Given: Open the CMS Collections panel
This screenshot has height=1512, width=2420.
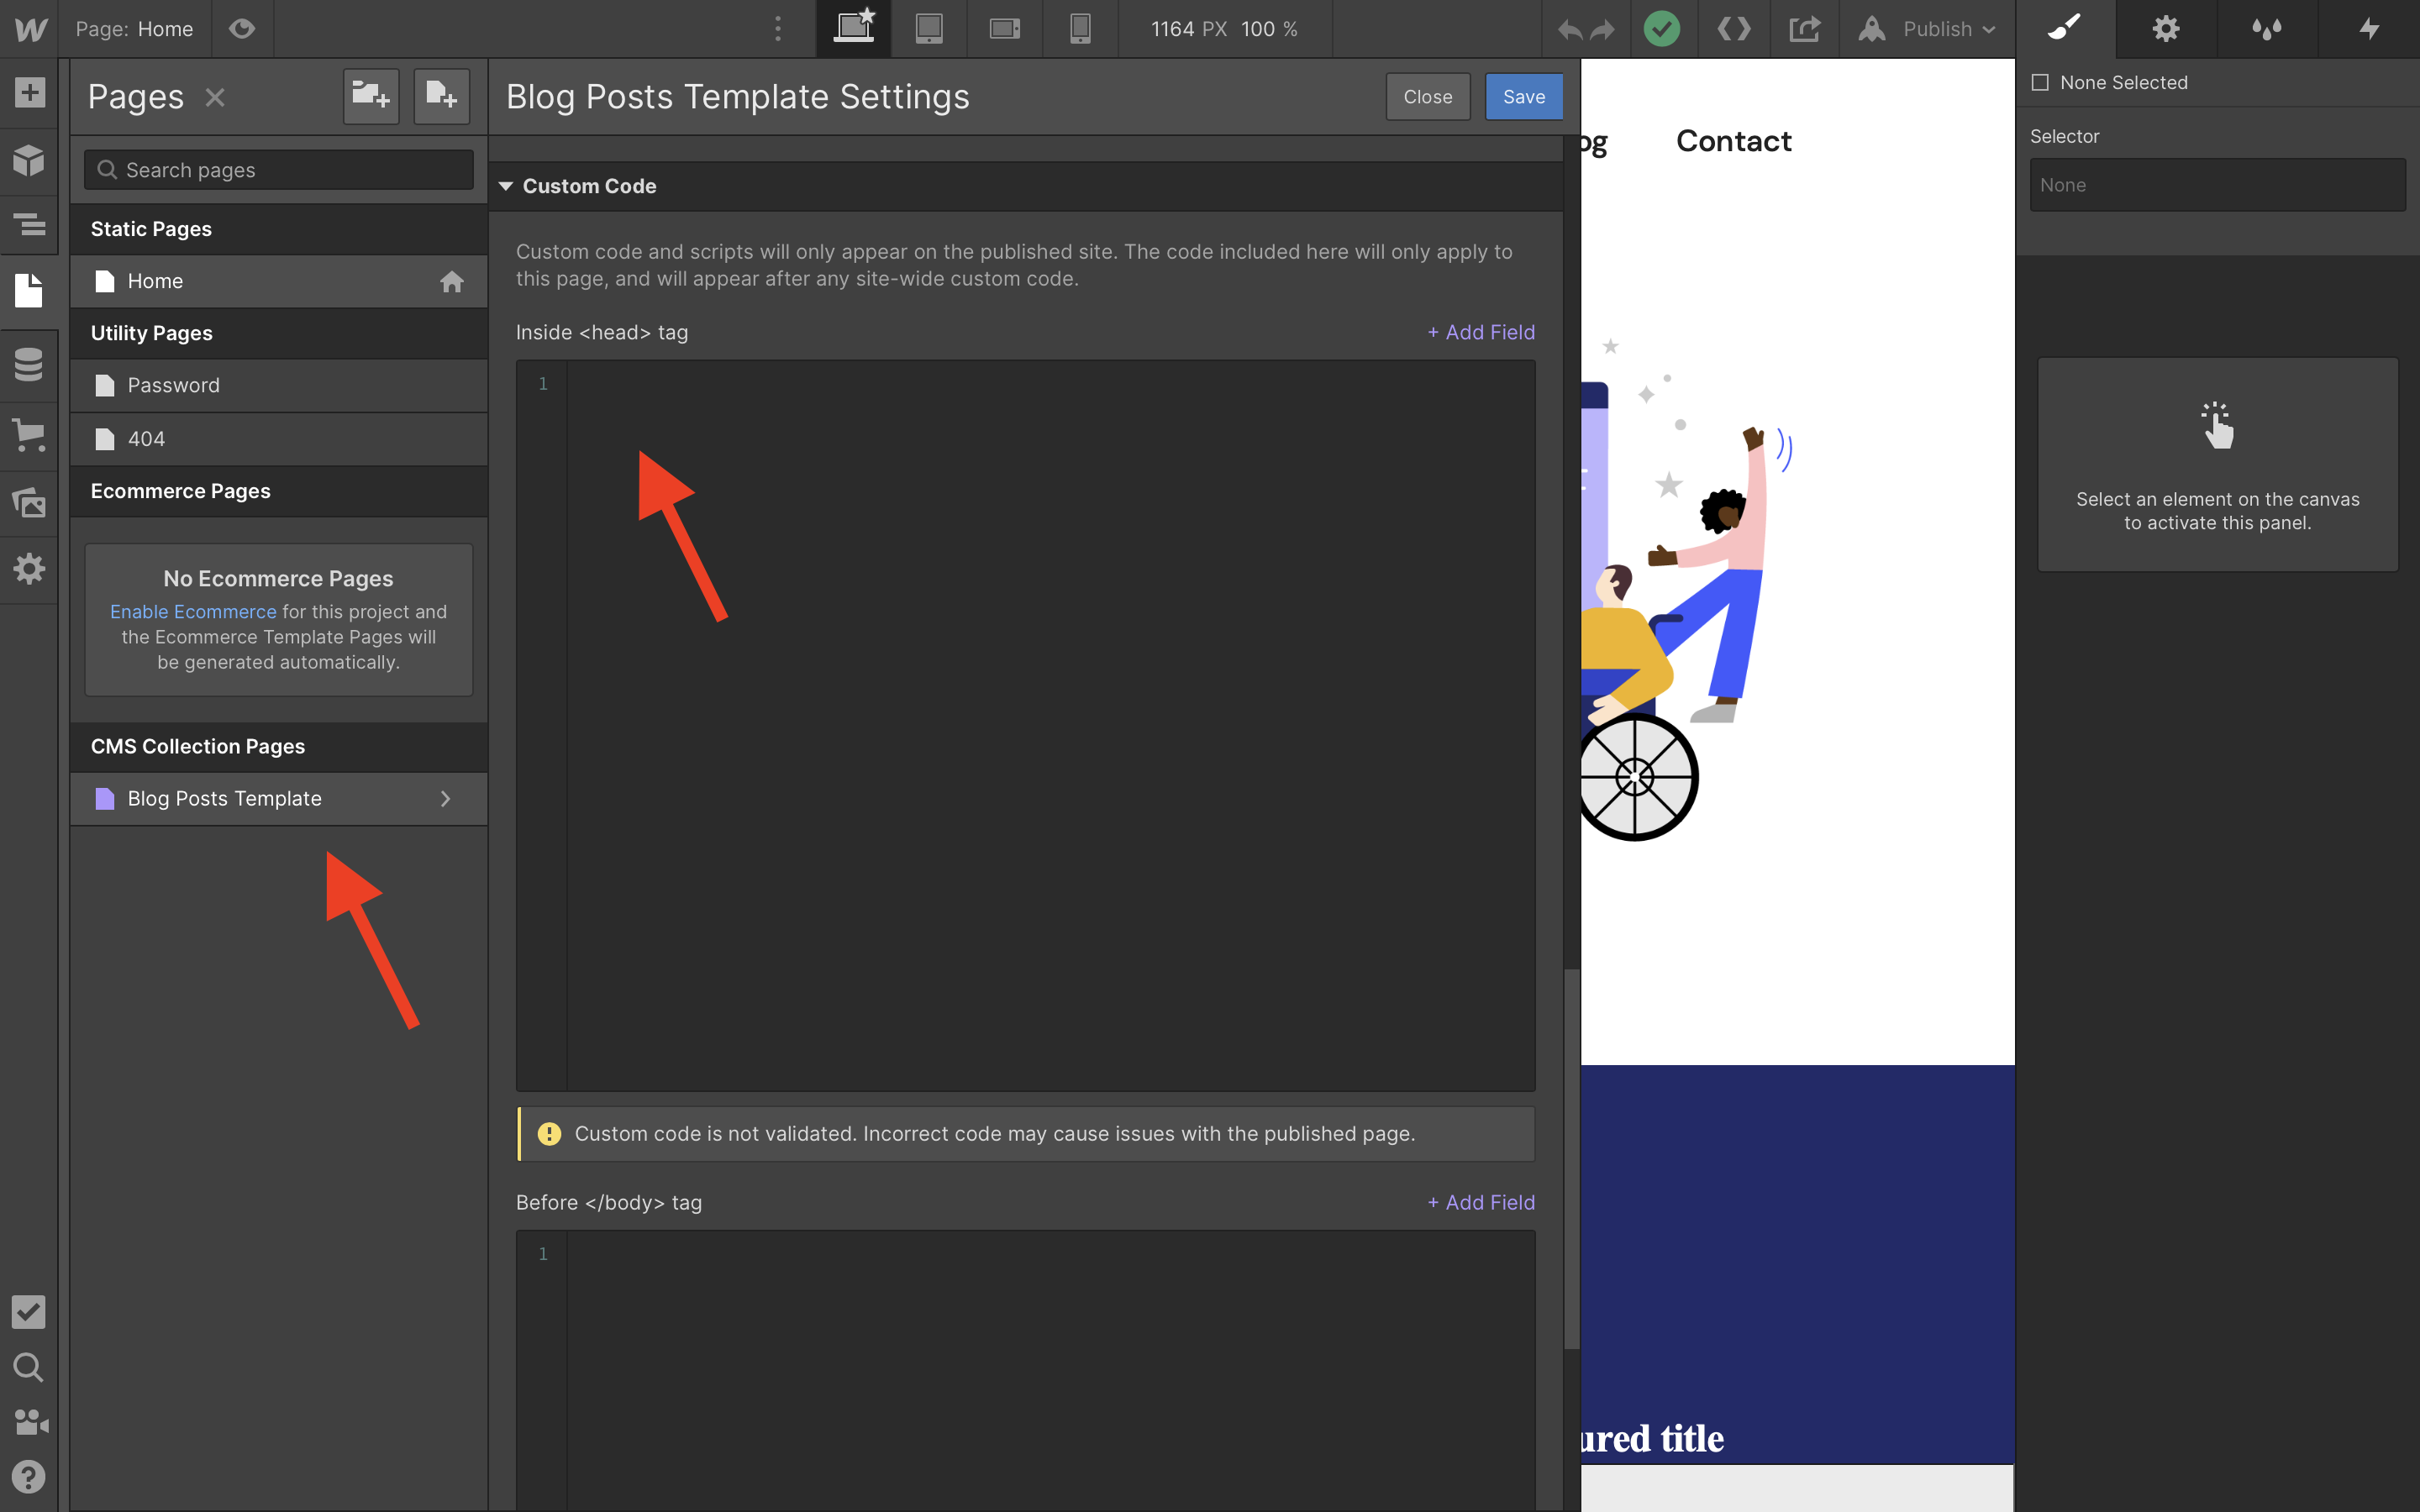Looking at the screenshot, I should [29, 364].
